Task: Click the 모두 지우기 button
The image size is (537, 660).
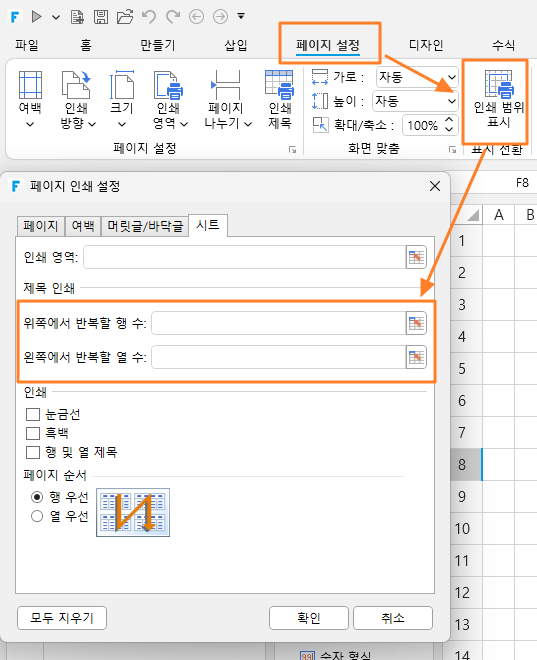Action: pos(62,618)
